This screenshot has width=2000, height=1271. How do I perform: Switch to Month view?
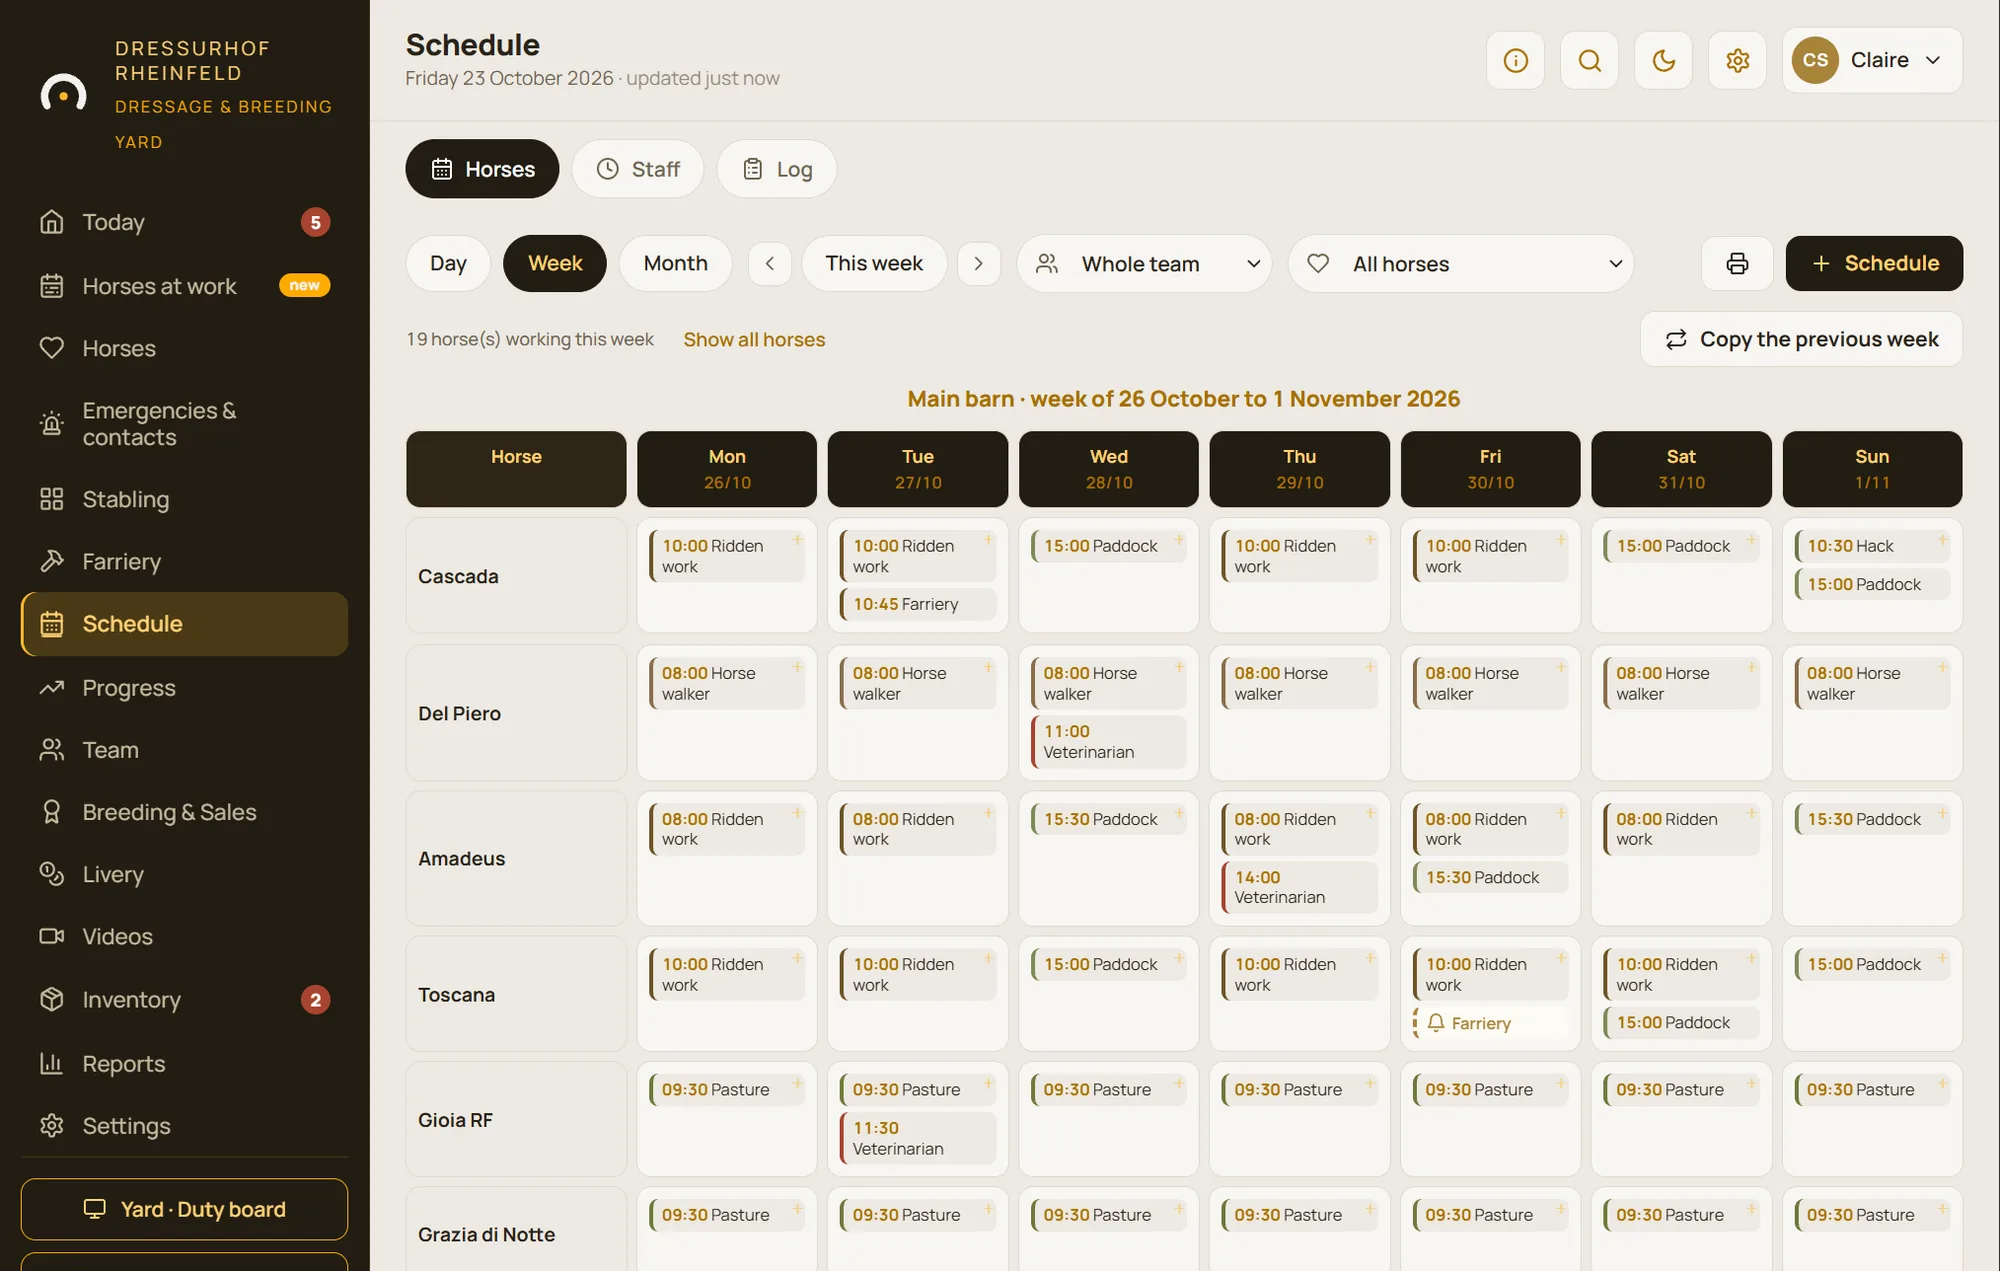[x=675, y=263]
